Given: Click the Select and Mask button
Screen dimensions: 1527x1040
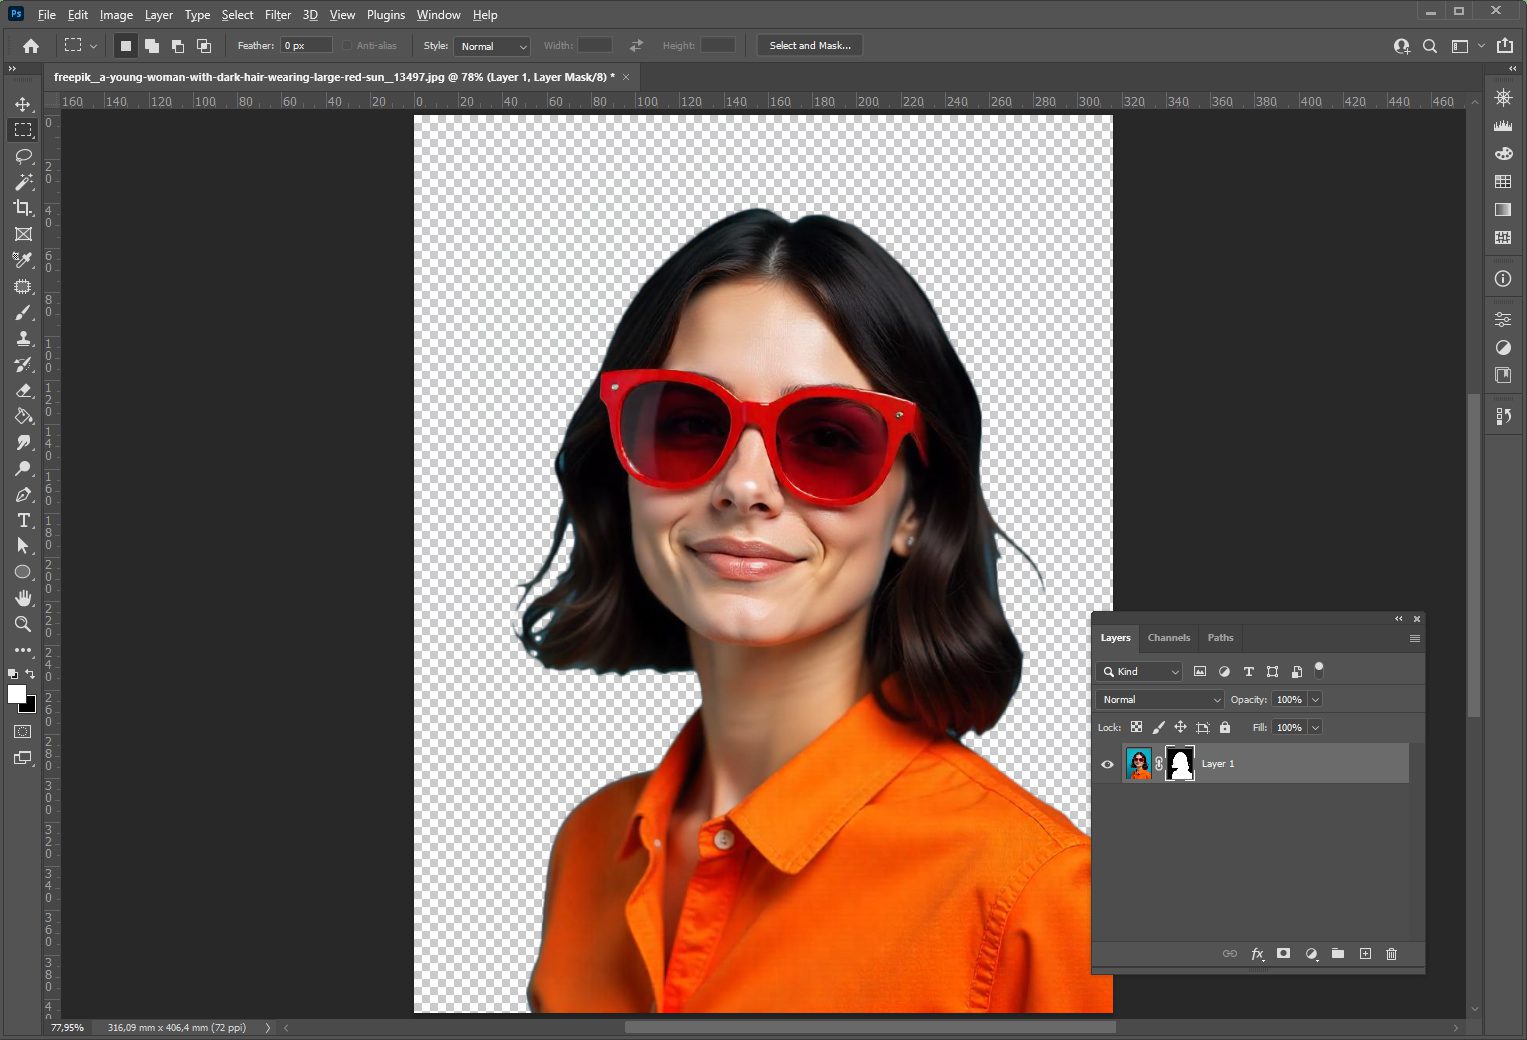Looking at the screenshot, I should click(x=810, y=46).
